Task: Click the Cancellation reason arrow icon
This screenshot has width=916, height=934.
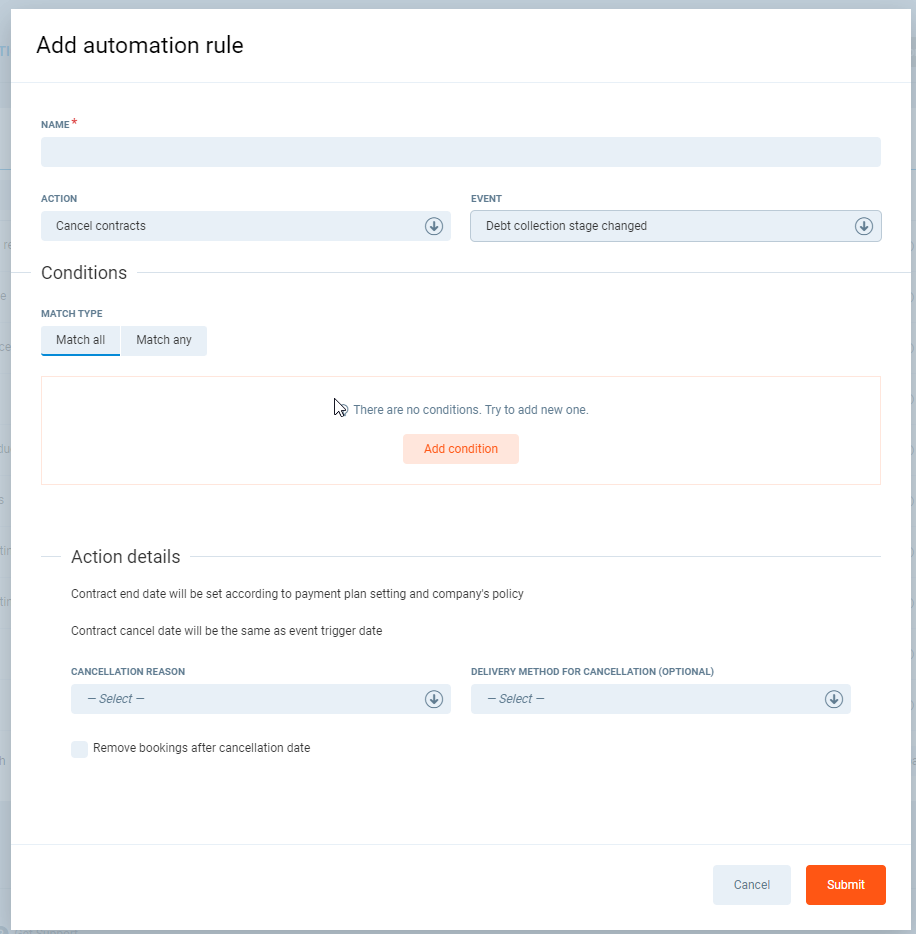Action: [434, 699]
